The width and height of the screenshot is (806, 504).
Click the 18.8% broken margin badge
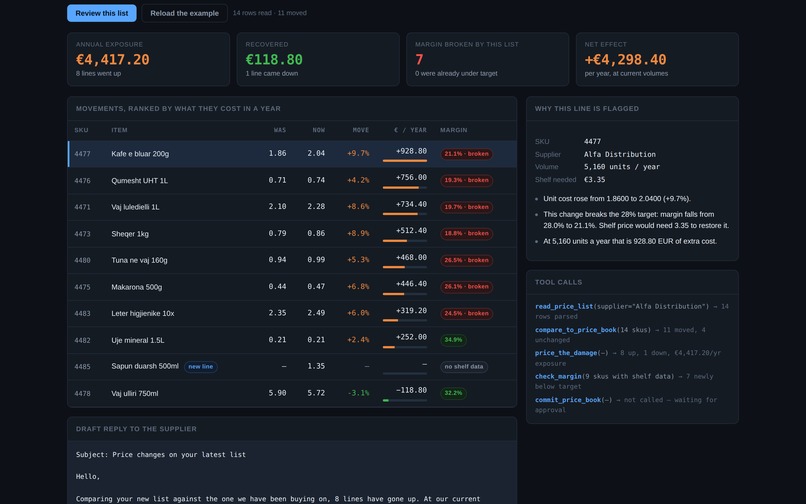click(x=466, y=233)
